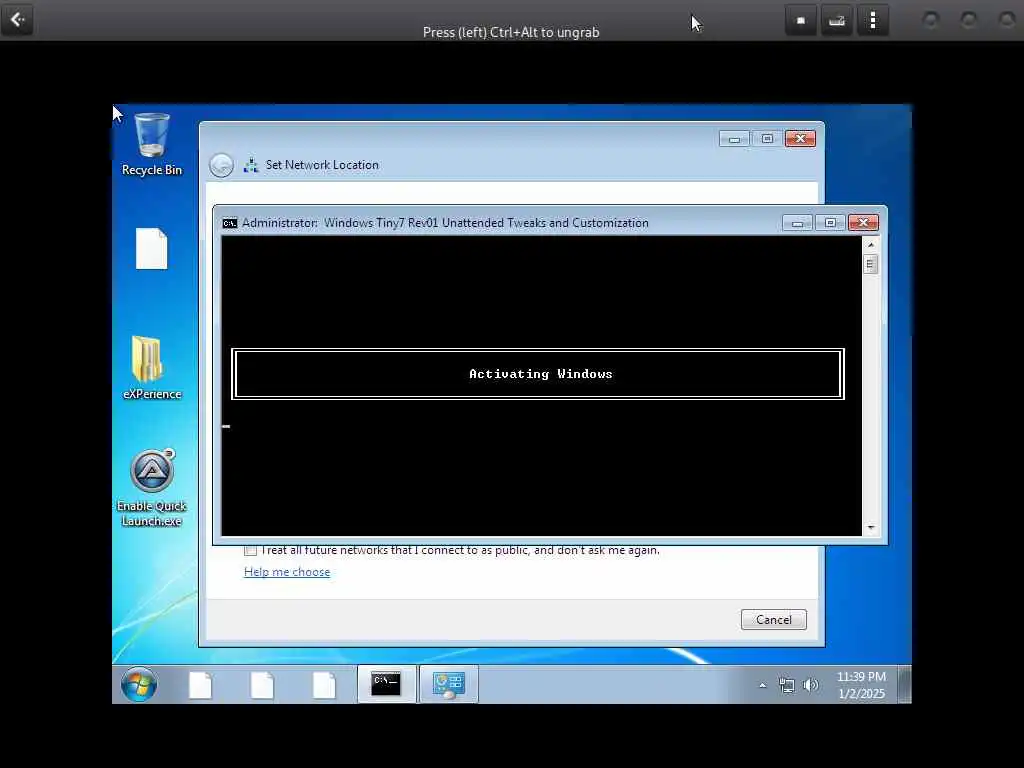Open the Help me choose link

tap(287, 571)
